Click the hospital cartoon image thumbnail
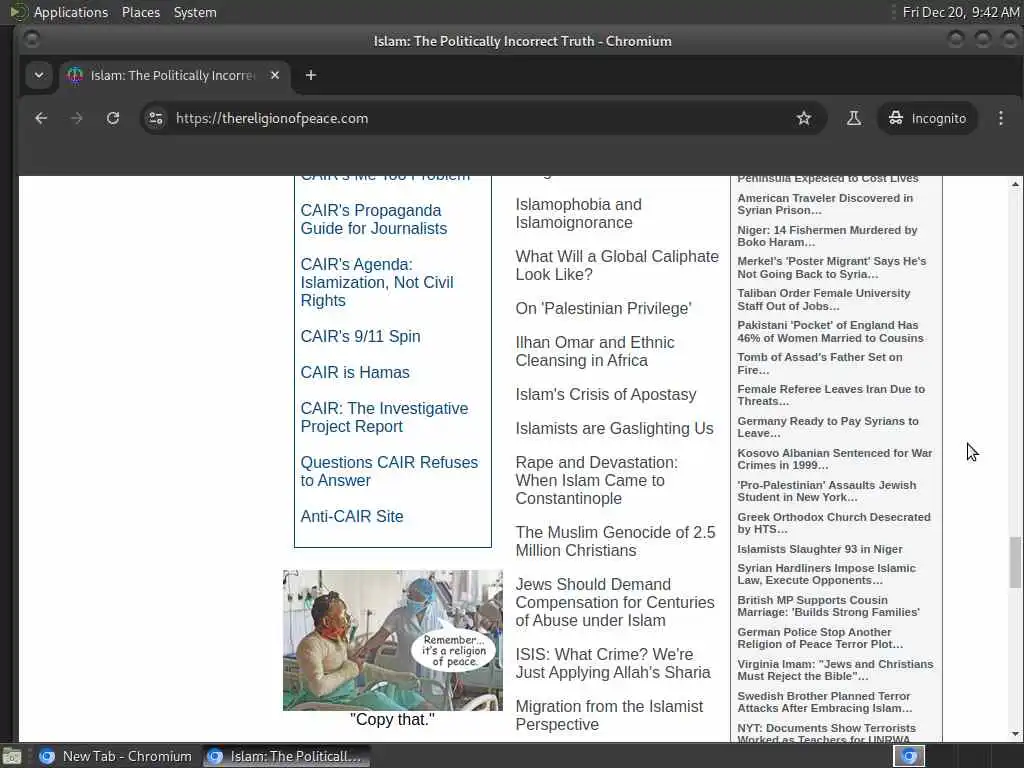This screenshot has height=768, width=1024. pos(392,640)
